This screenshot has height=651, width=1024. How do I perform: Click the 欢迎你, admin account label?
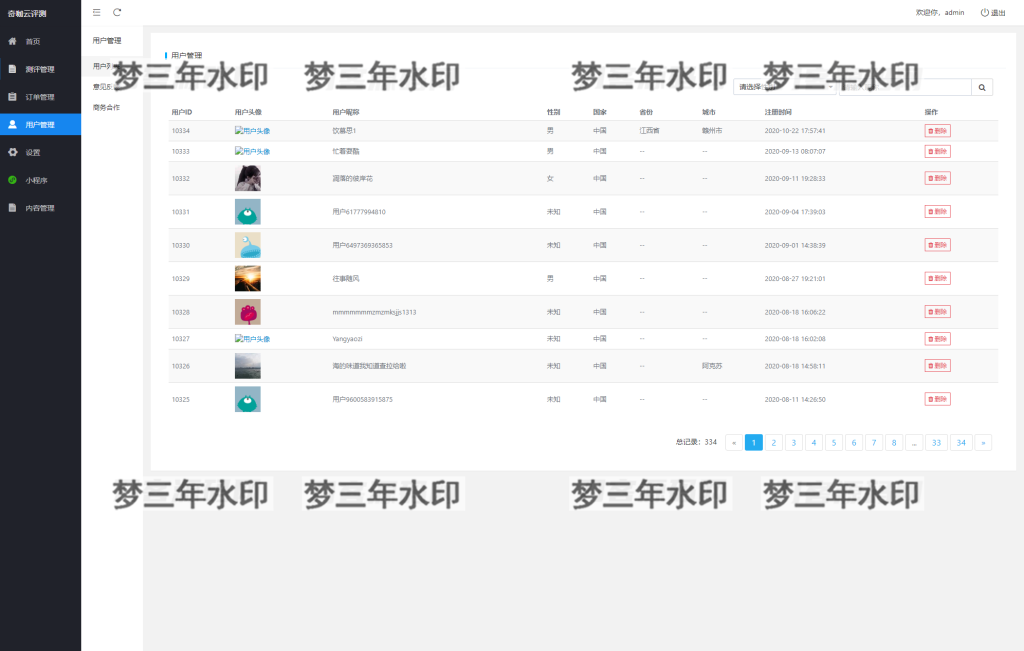pyautogui.click(x=940, y=12)
